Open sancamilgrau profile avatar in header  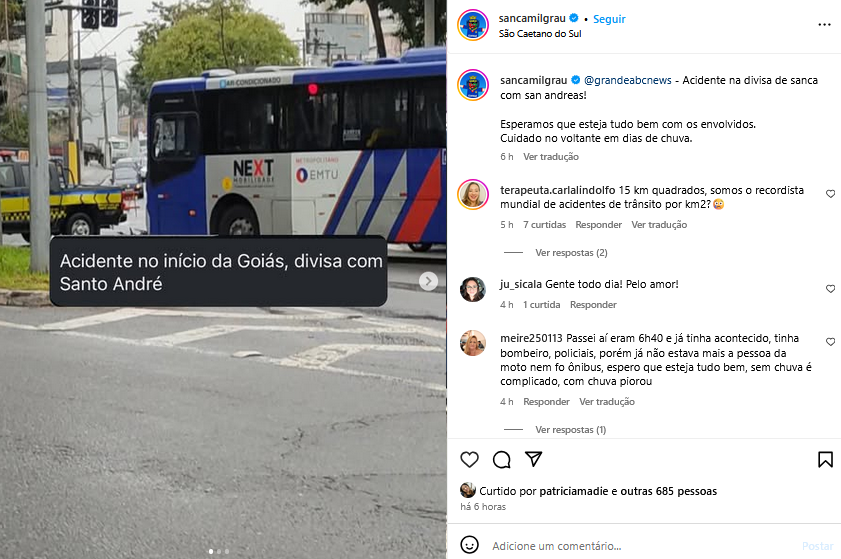coord(473,25)
